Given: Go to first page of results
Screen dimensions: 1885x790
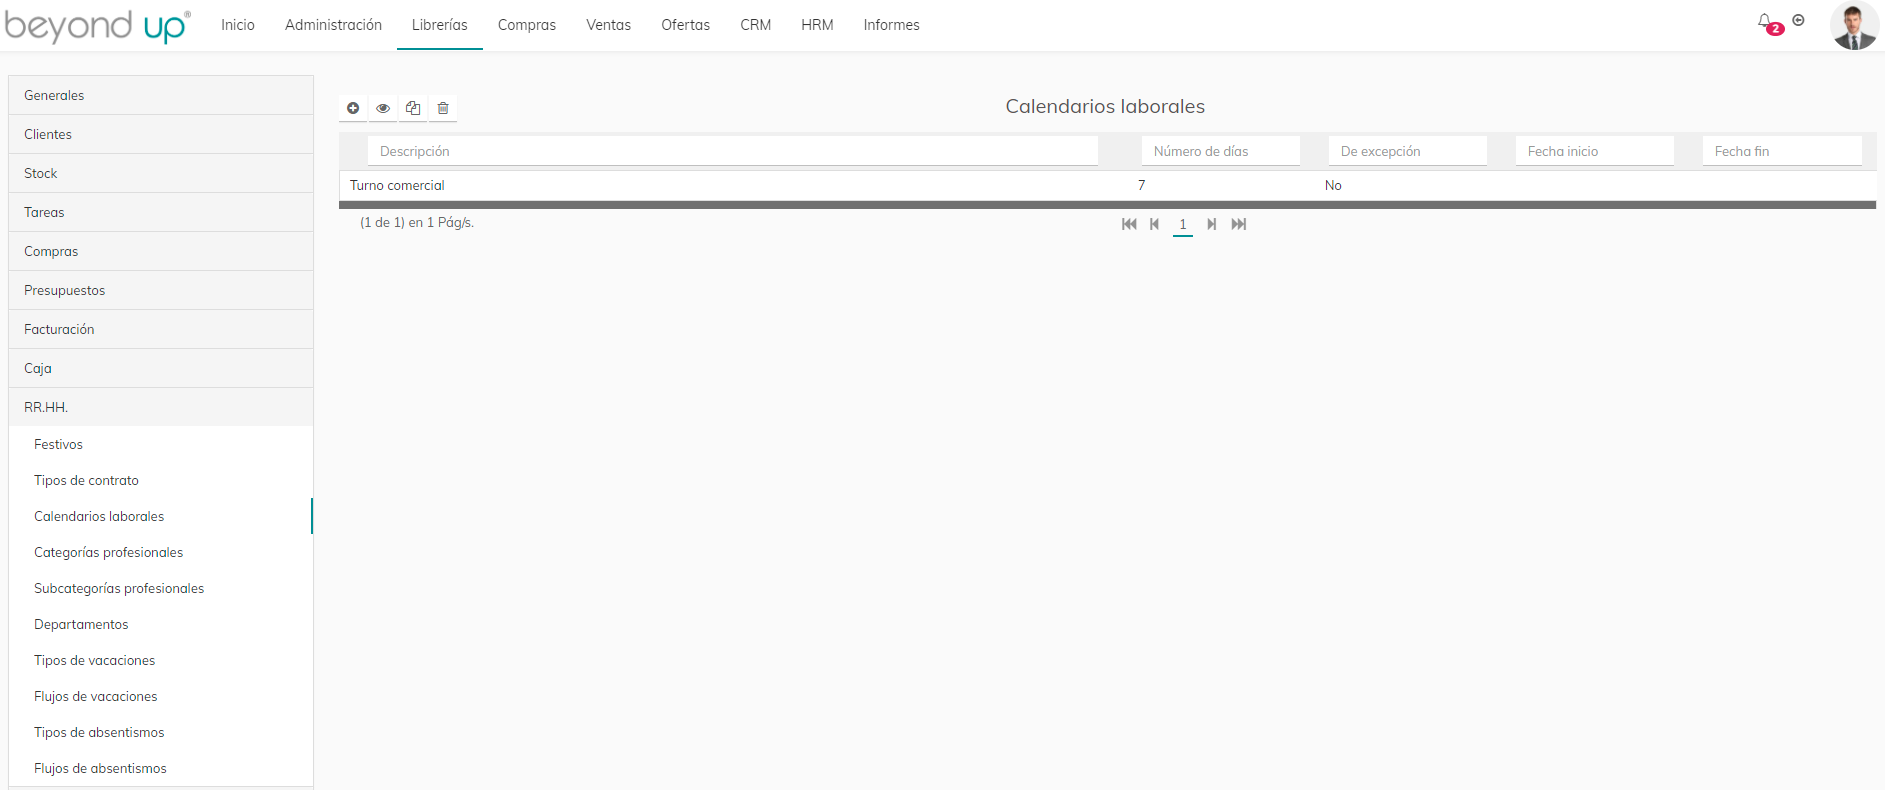Looking at the screenshot, I should (1129, 224).
